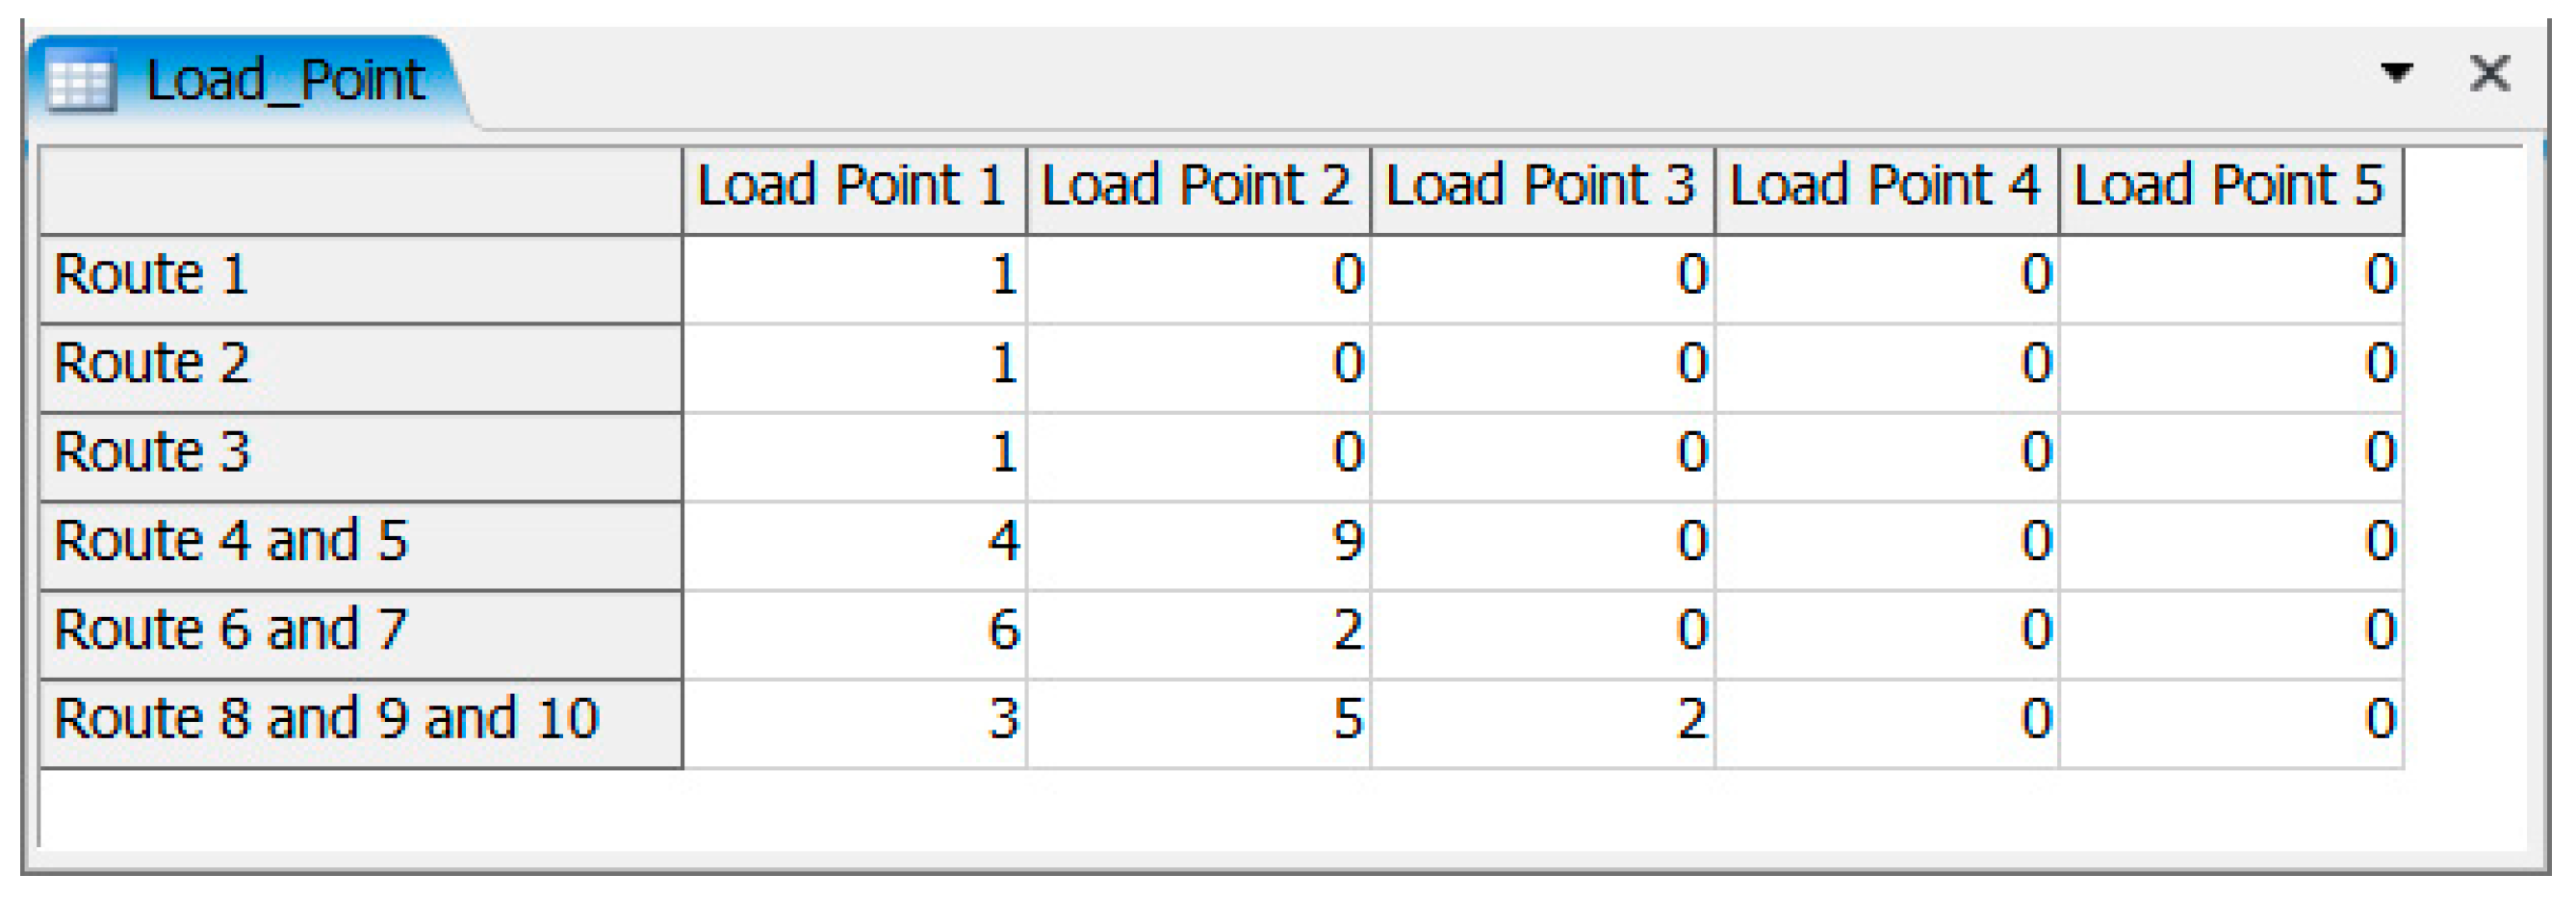Open the tab list dropdown arrow
The height and width of the screenshot is (900, 2576).
(2396, 72)
